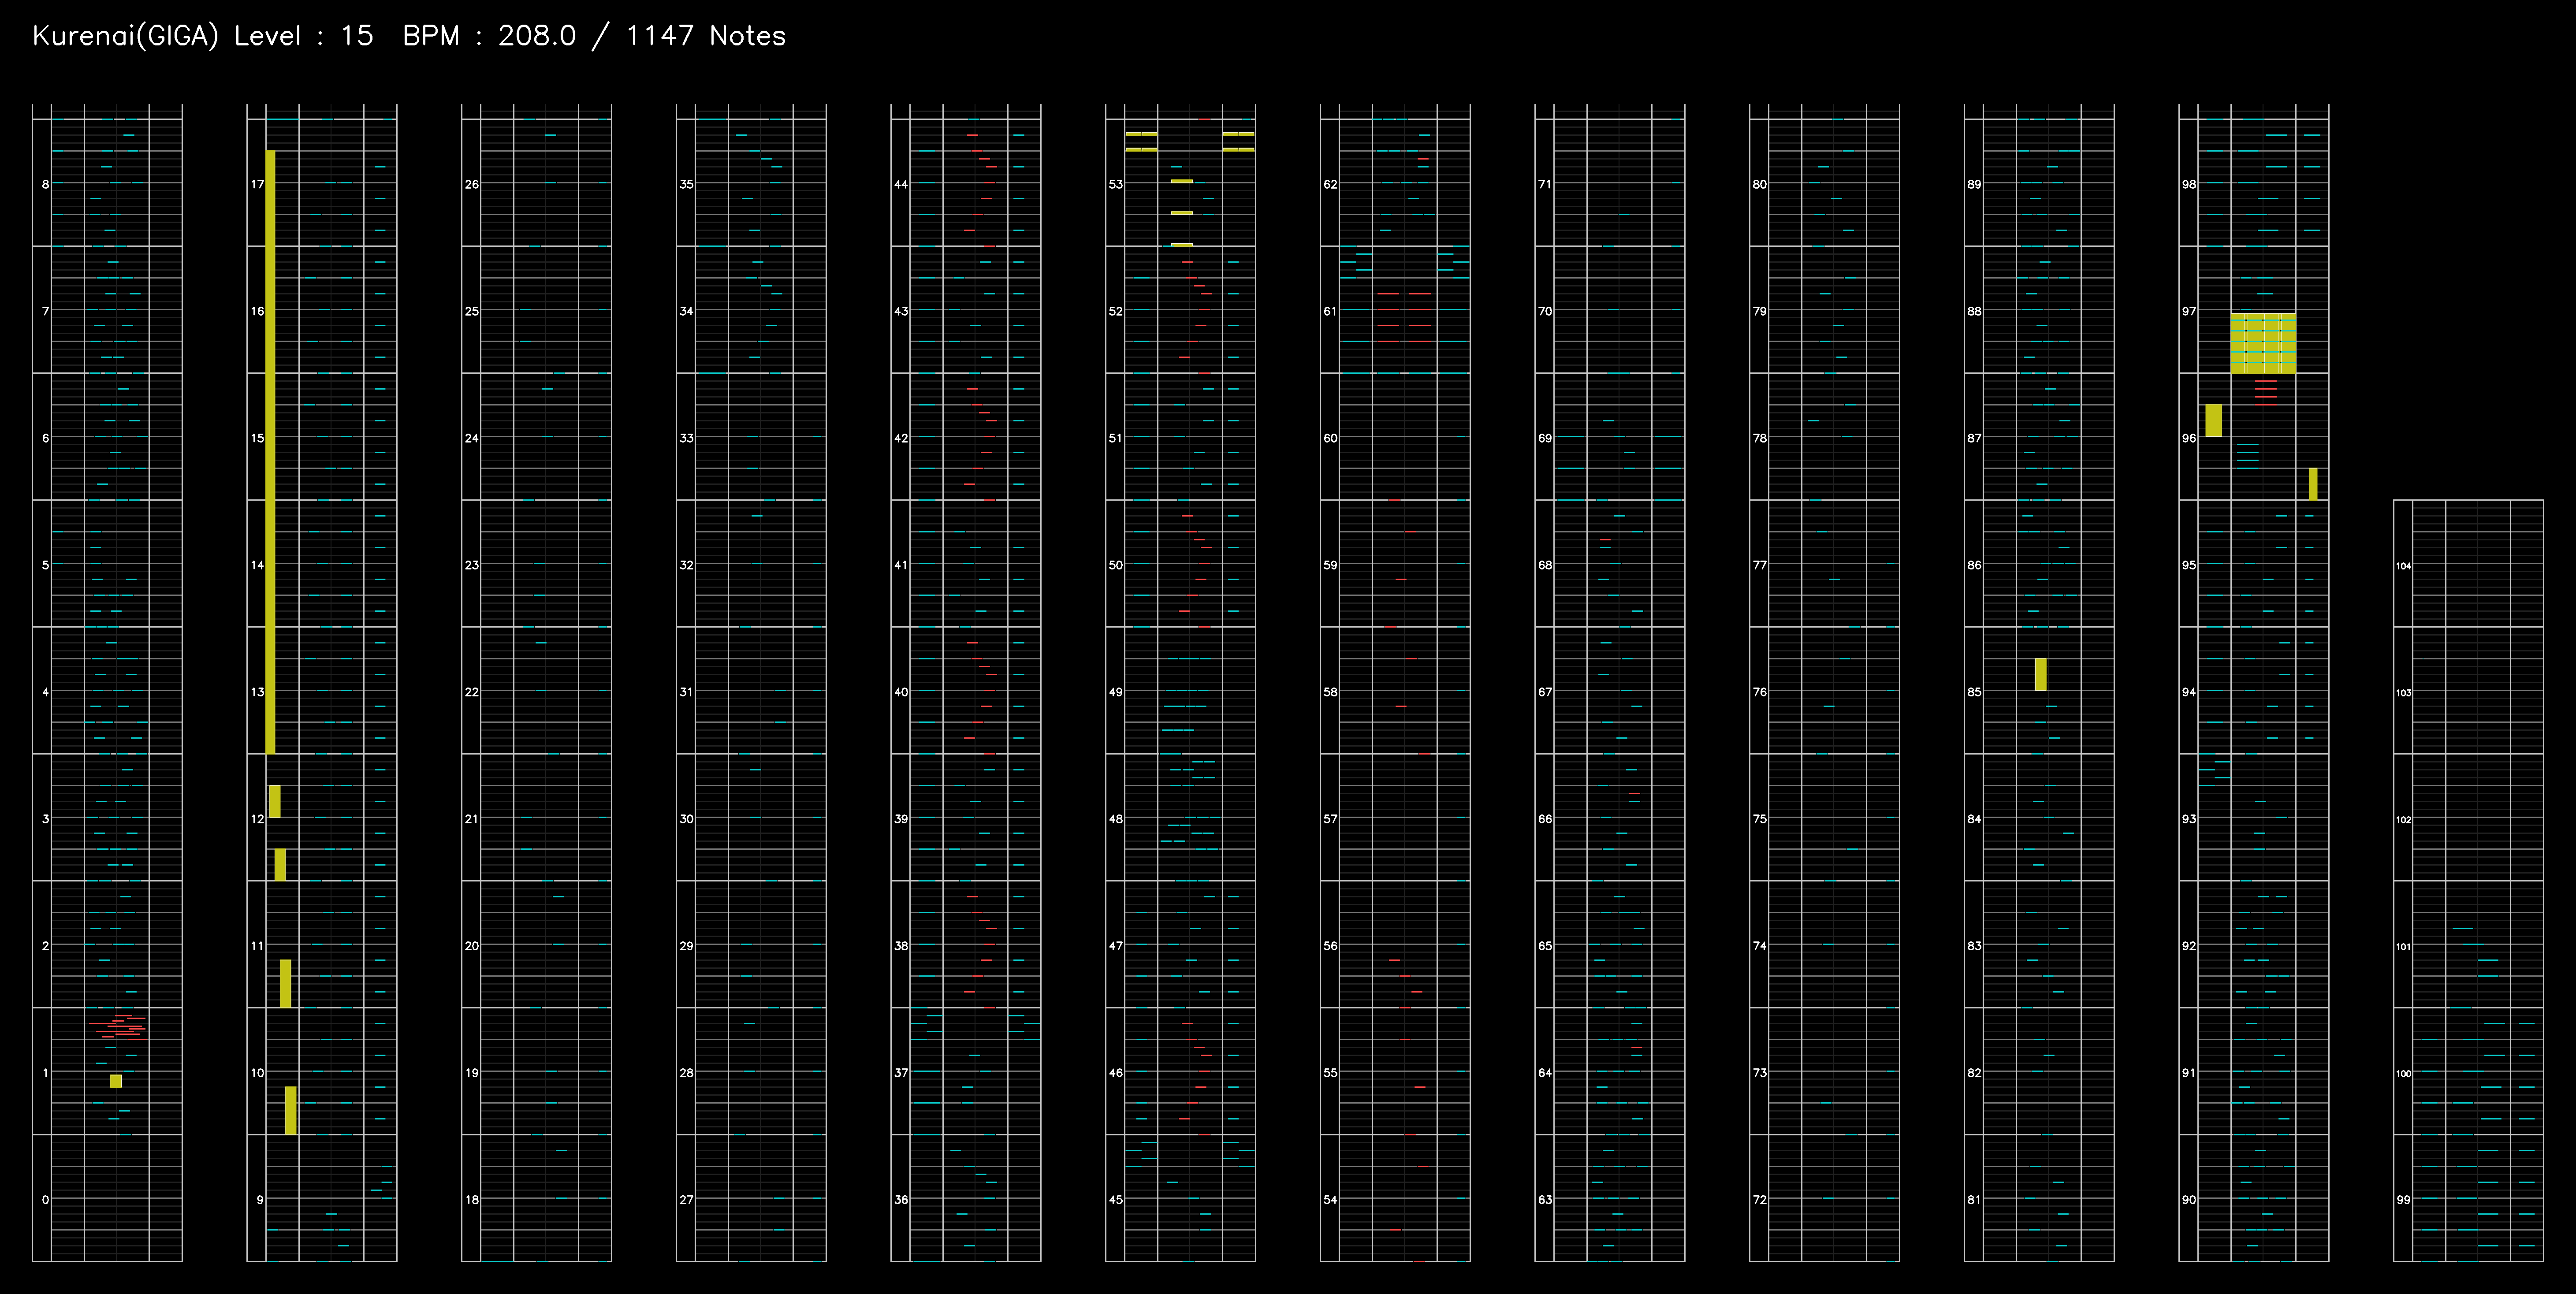Viewport: 2576px width, 1294px height.
Task: Select measure number 94 label
Action: pos(2189,692)
